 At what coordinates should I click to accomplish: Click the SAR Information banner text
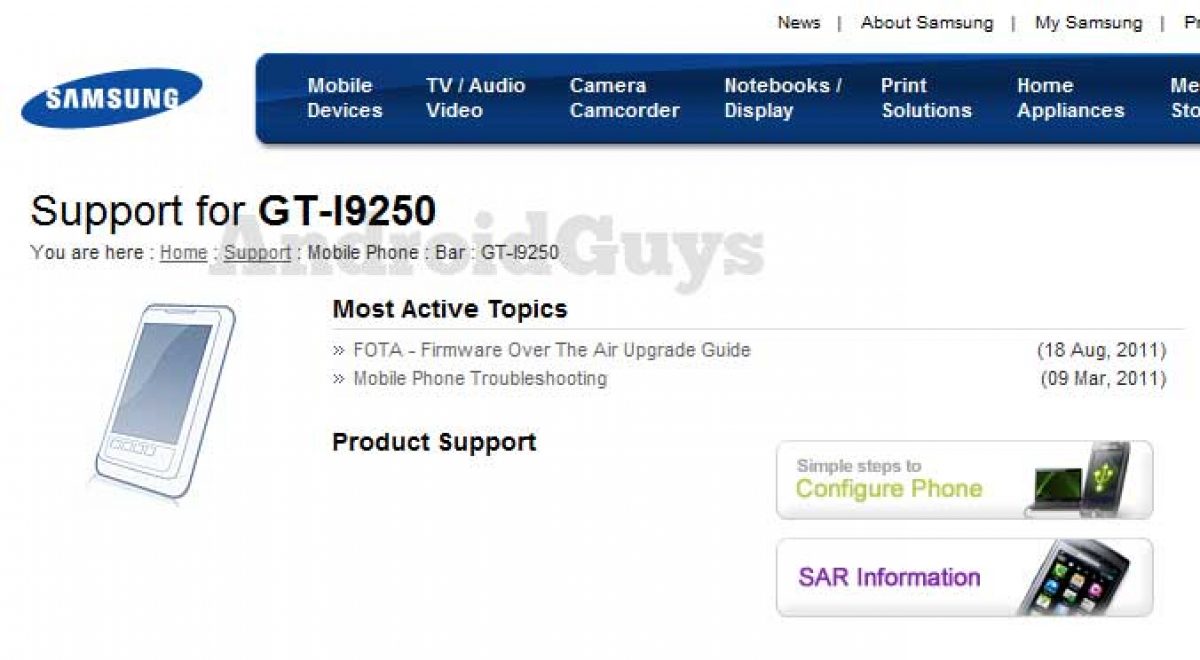[x=889, y=577]
